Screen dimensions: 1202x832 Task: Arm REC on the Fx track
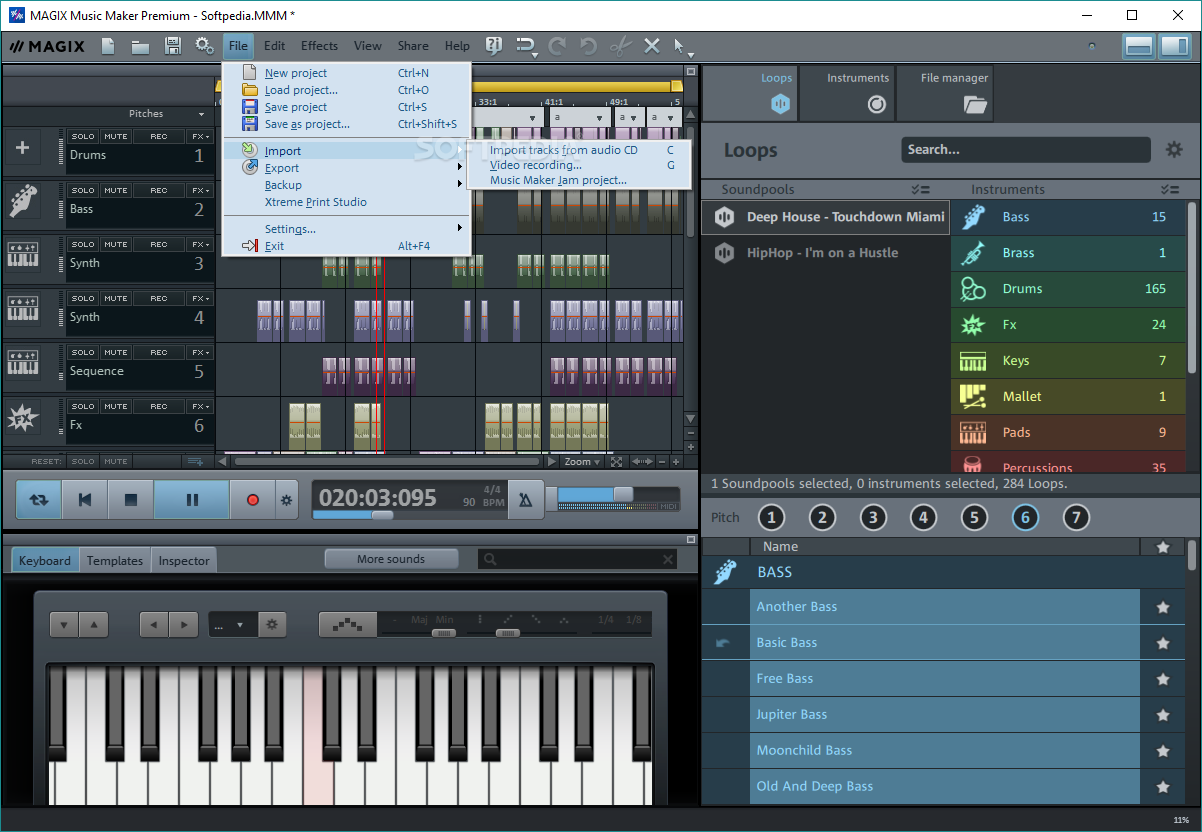159,406
